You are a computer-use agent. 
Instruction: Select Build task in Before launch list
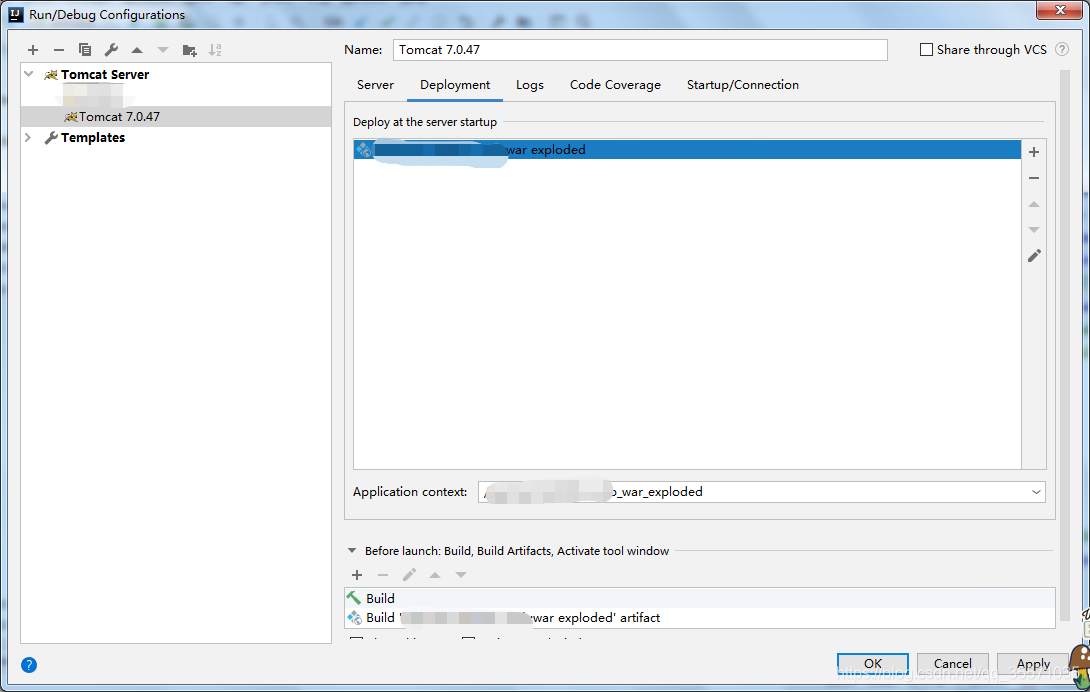[x=700, y=598]
